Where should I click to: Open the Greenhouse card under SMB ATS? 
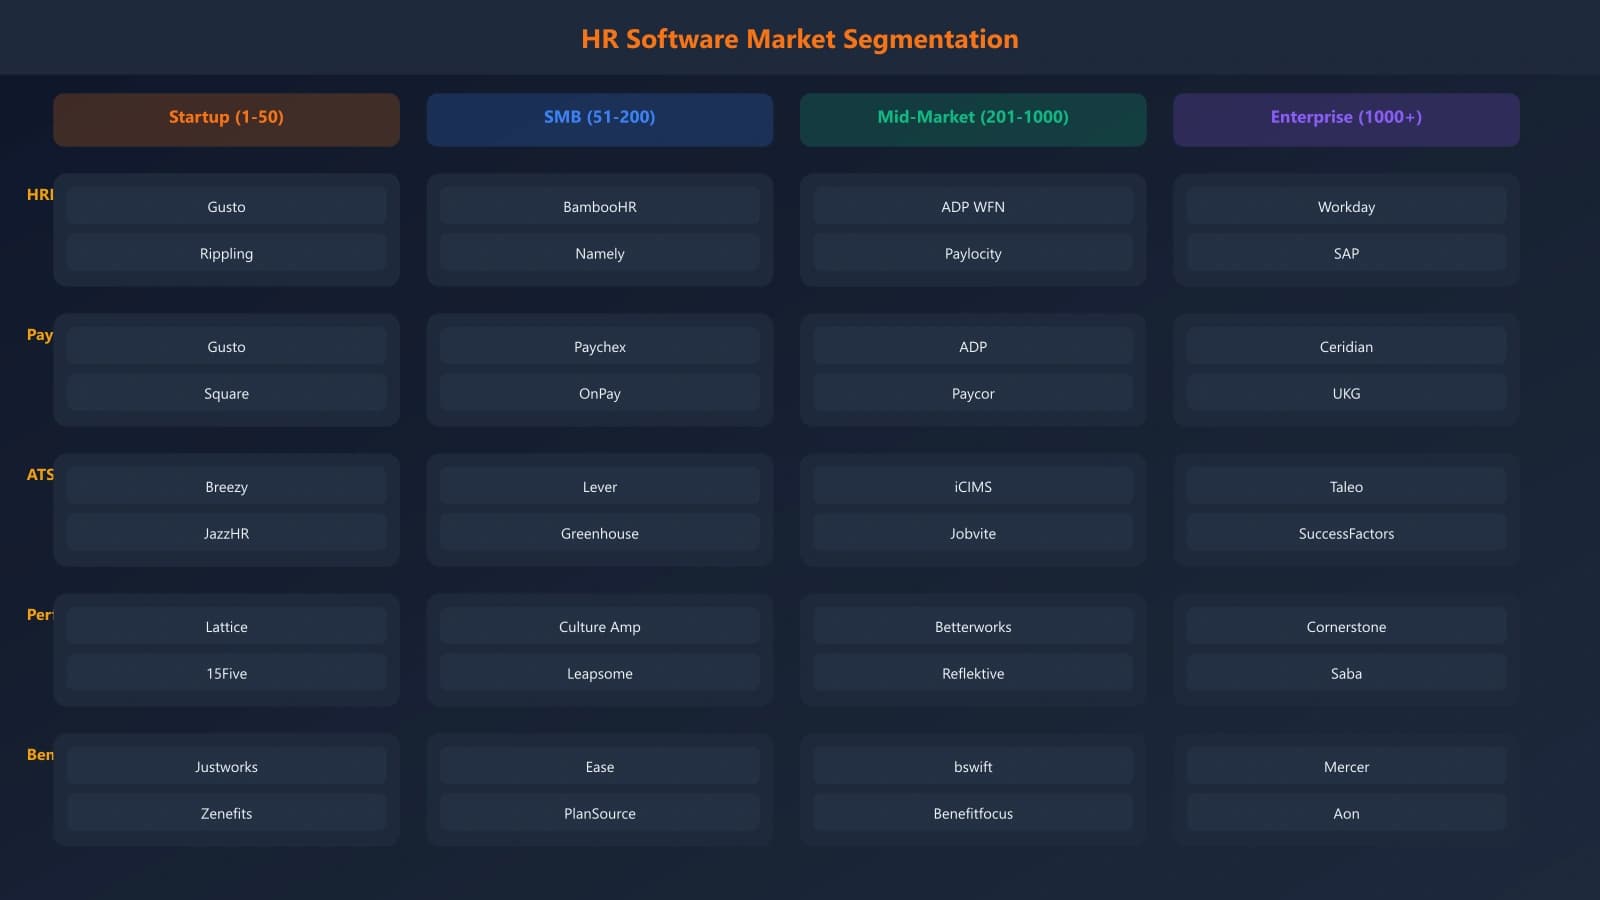tap(599, 533)
